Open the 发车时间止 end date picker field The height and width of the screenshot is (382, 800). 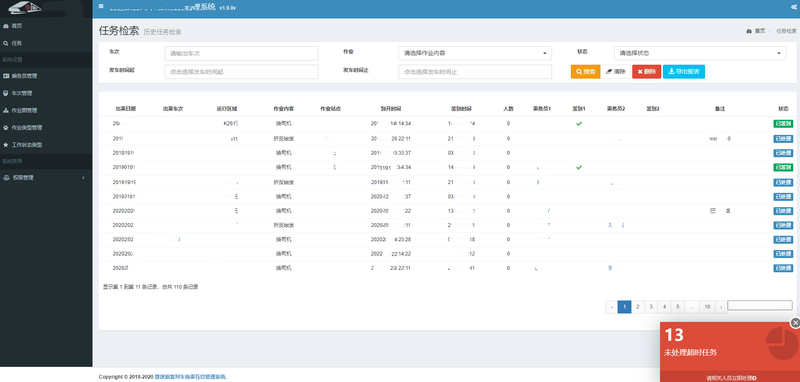pyautogui.click(x=475, y=72)
